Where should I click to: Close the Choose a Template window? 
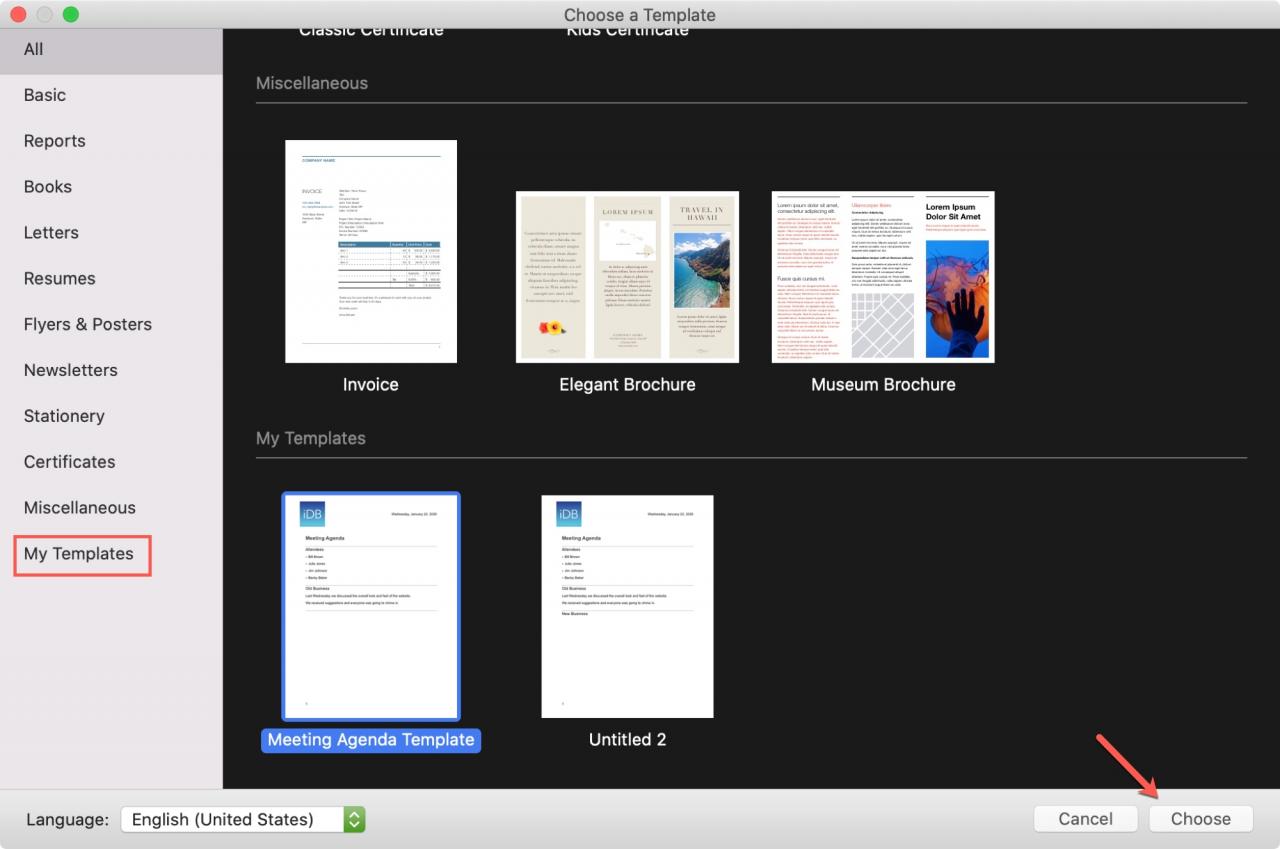click(18, 15)
